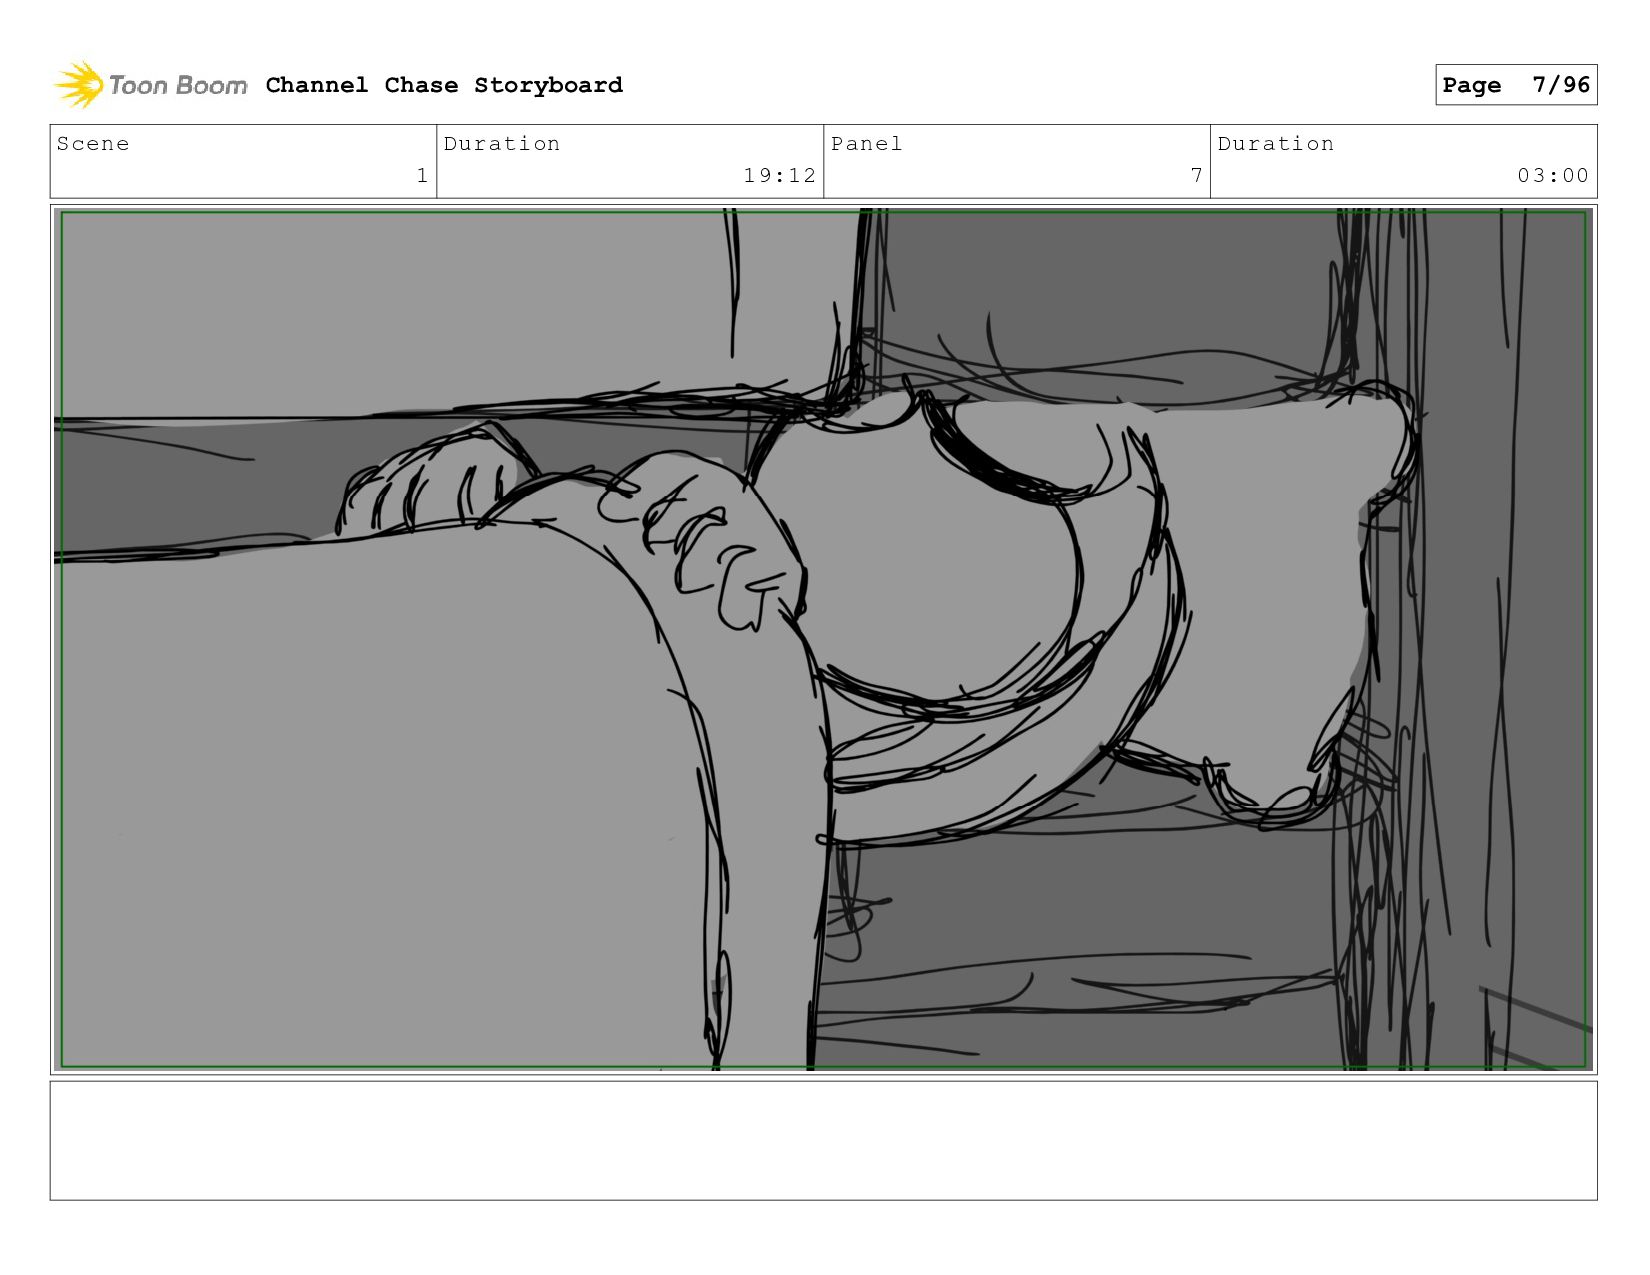Click the 'Page 7/96' box
This screenshot has height=1275, width=1650.
(x=1516, y=85)
